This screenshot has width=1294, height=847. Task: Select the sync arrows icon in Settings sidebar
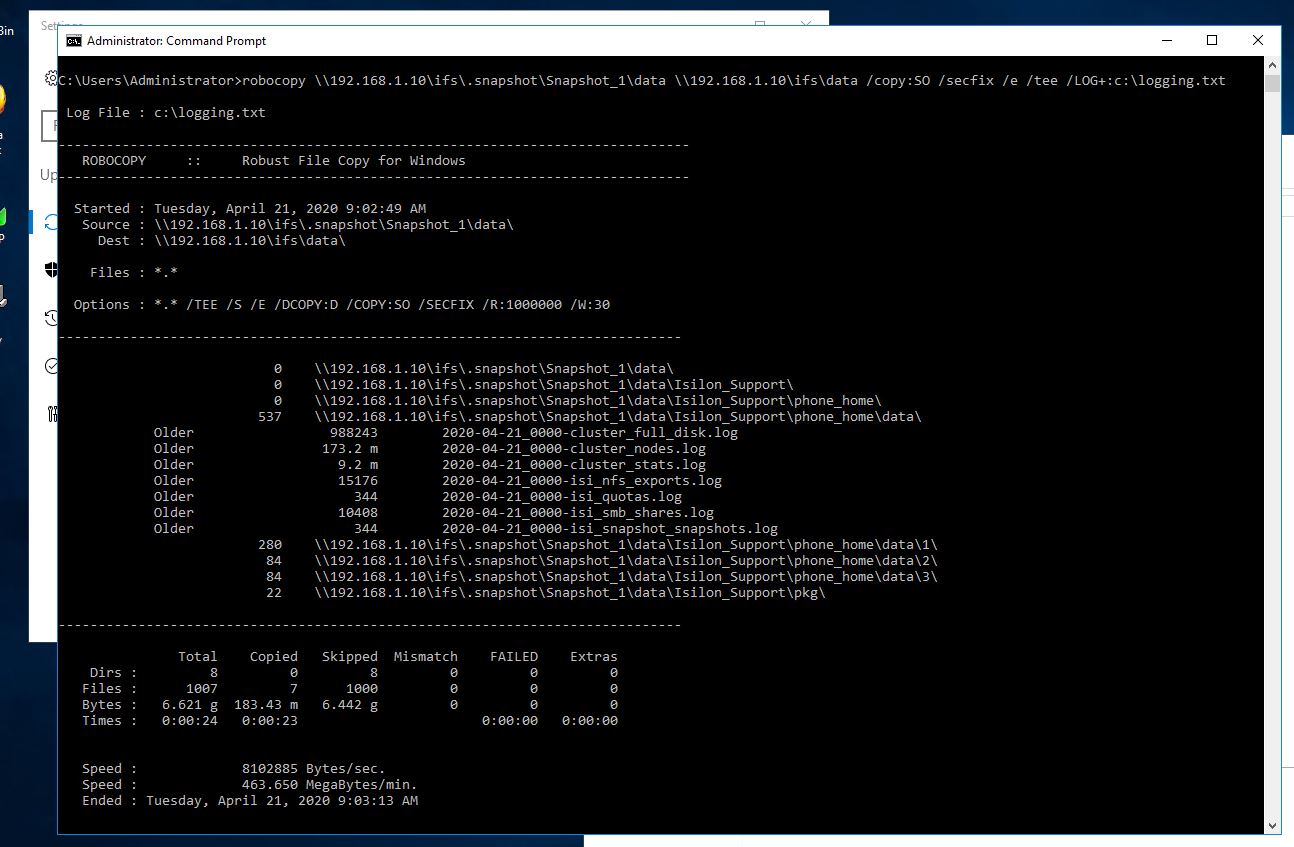point(50,223)
